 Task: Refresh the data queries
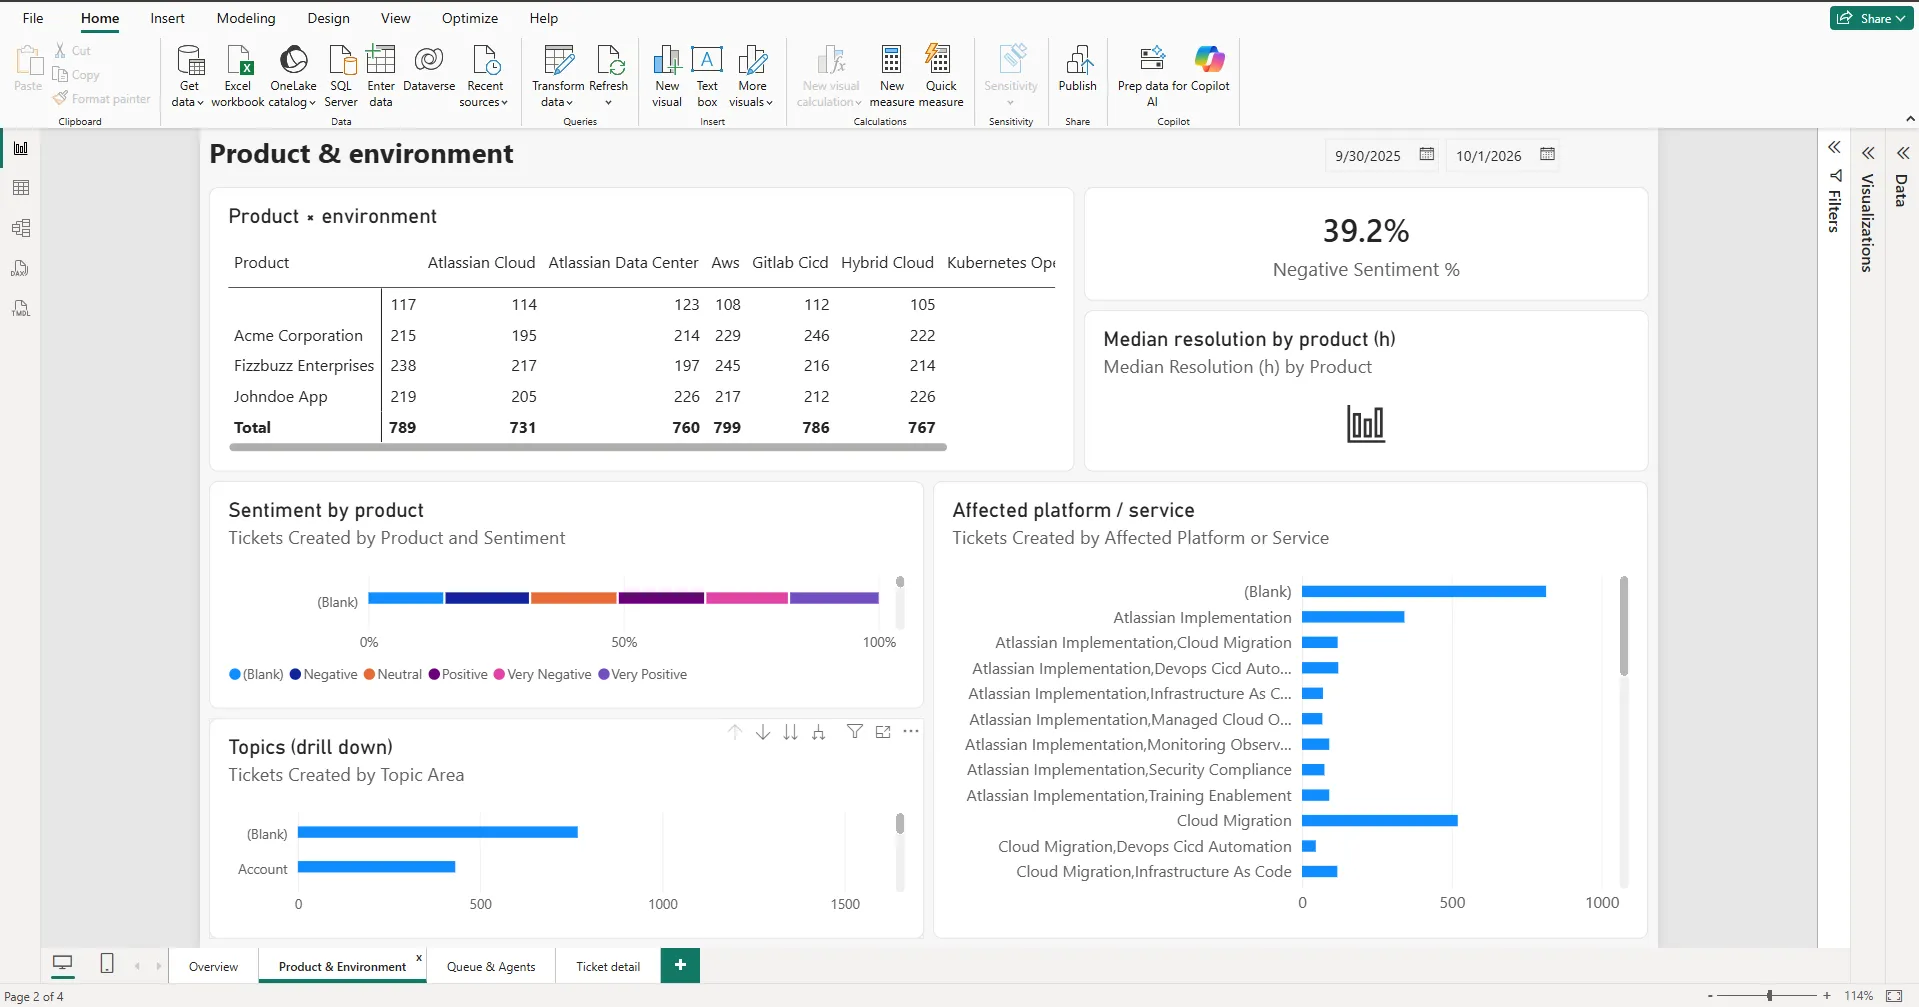[x=608, y=76]
